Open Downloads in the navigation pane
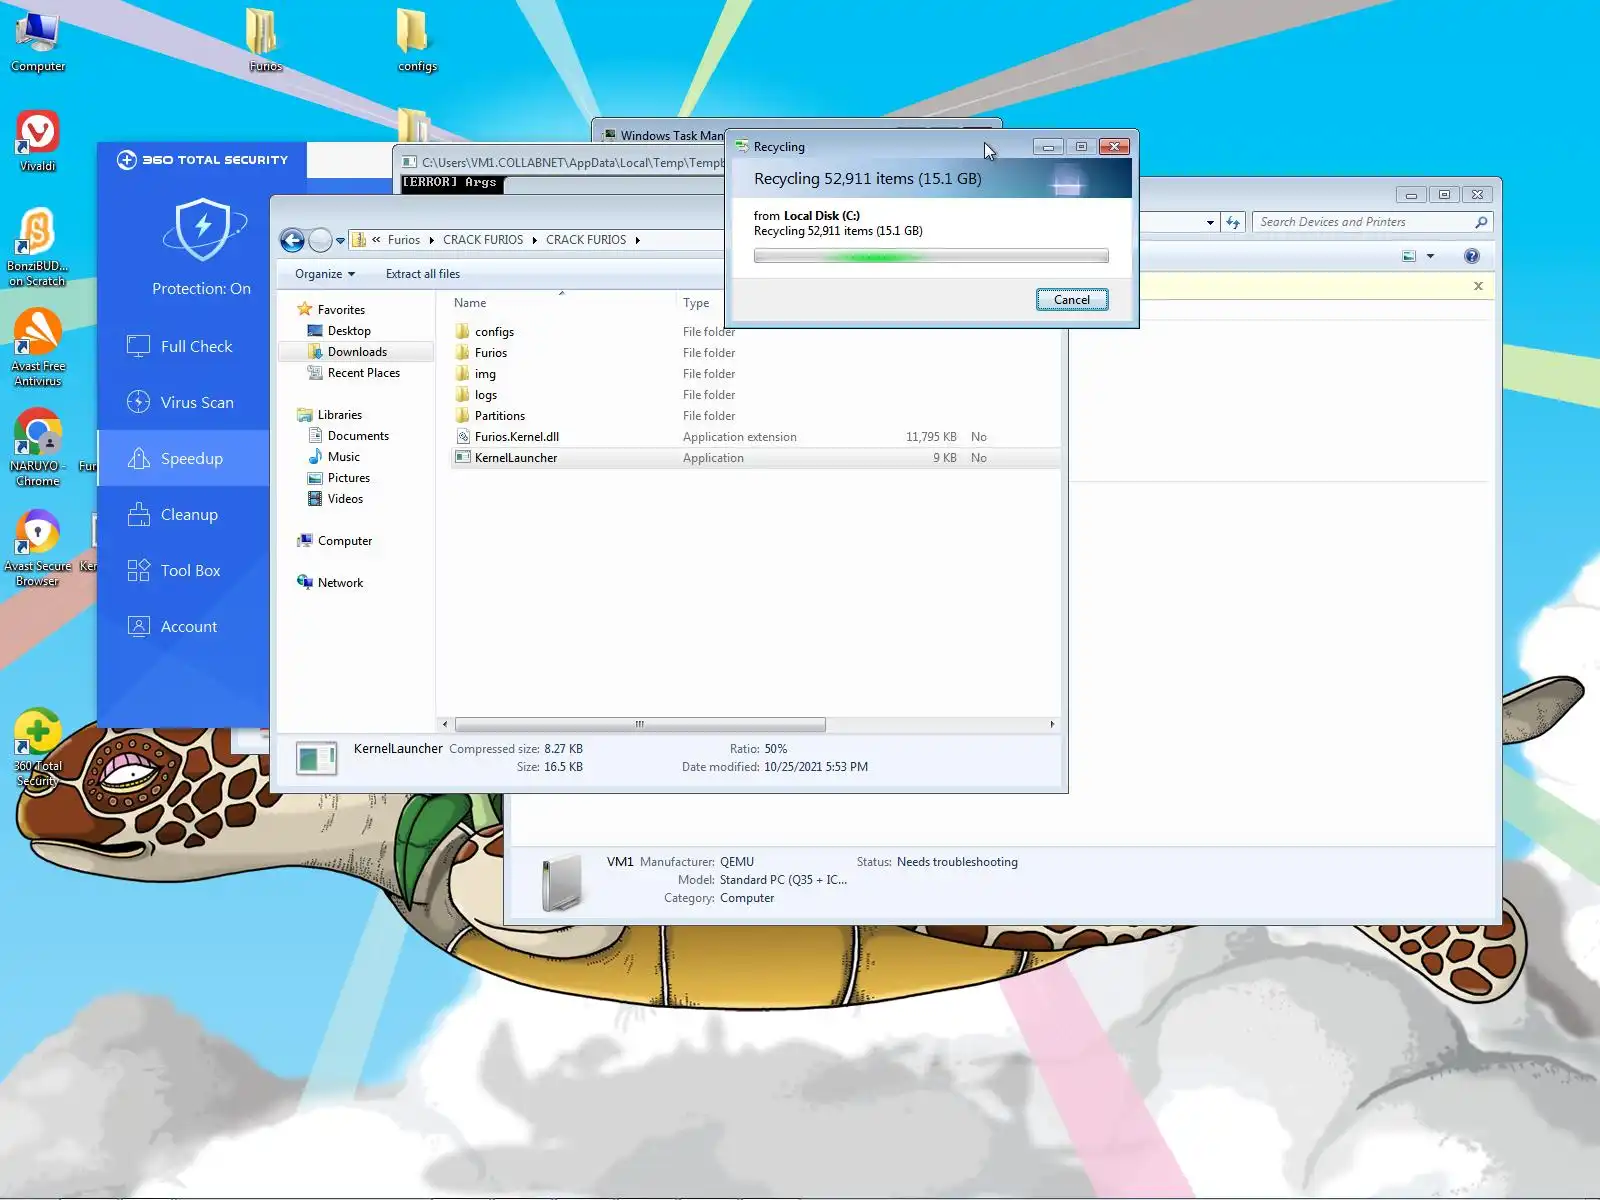The image size is (1600, 1200). [357, 352]
